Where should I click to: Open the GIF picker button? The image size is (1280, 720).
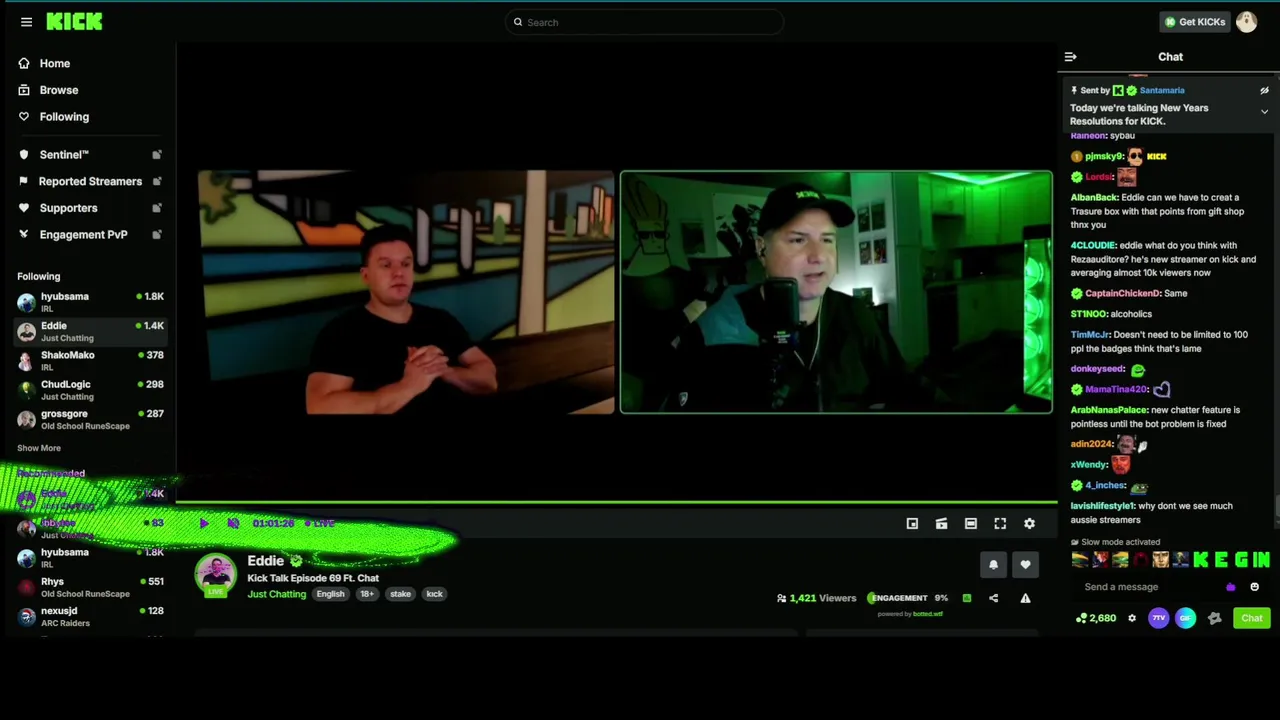click(1185, 618)
